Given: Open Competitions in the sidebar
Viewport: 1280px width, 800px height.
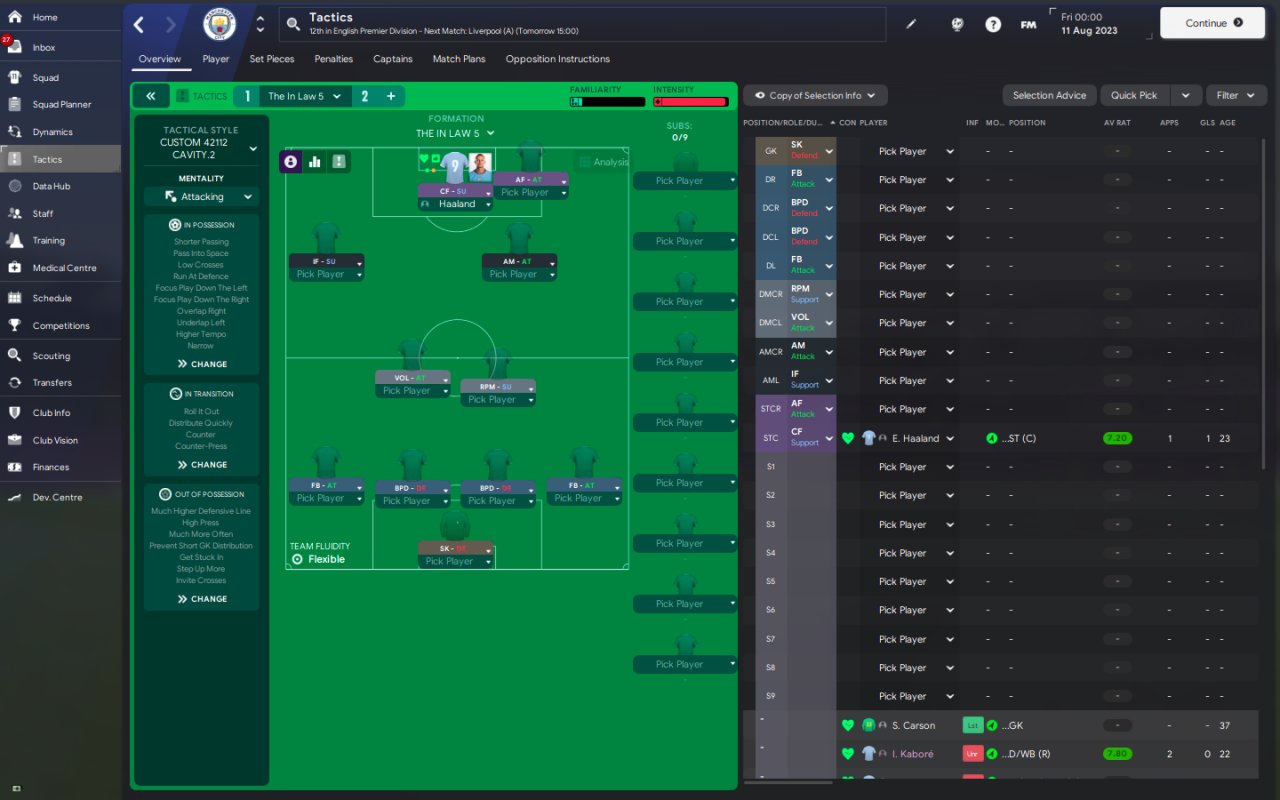Looking at the screenshot, I should (61, 326).
